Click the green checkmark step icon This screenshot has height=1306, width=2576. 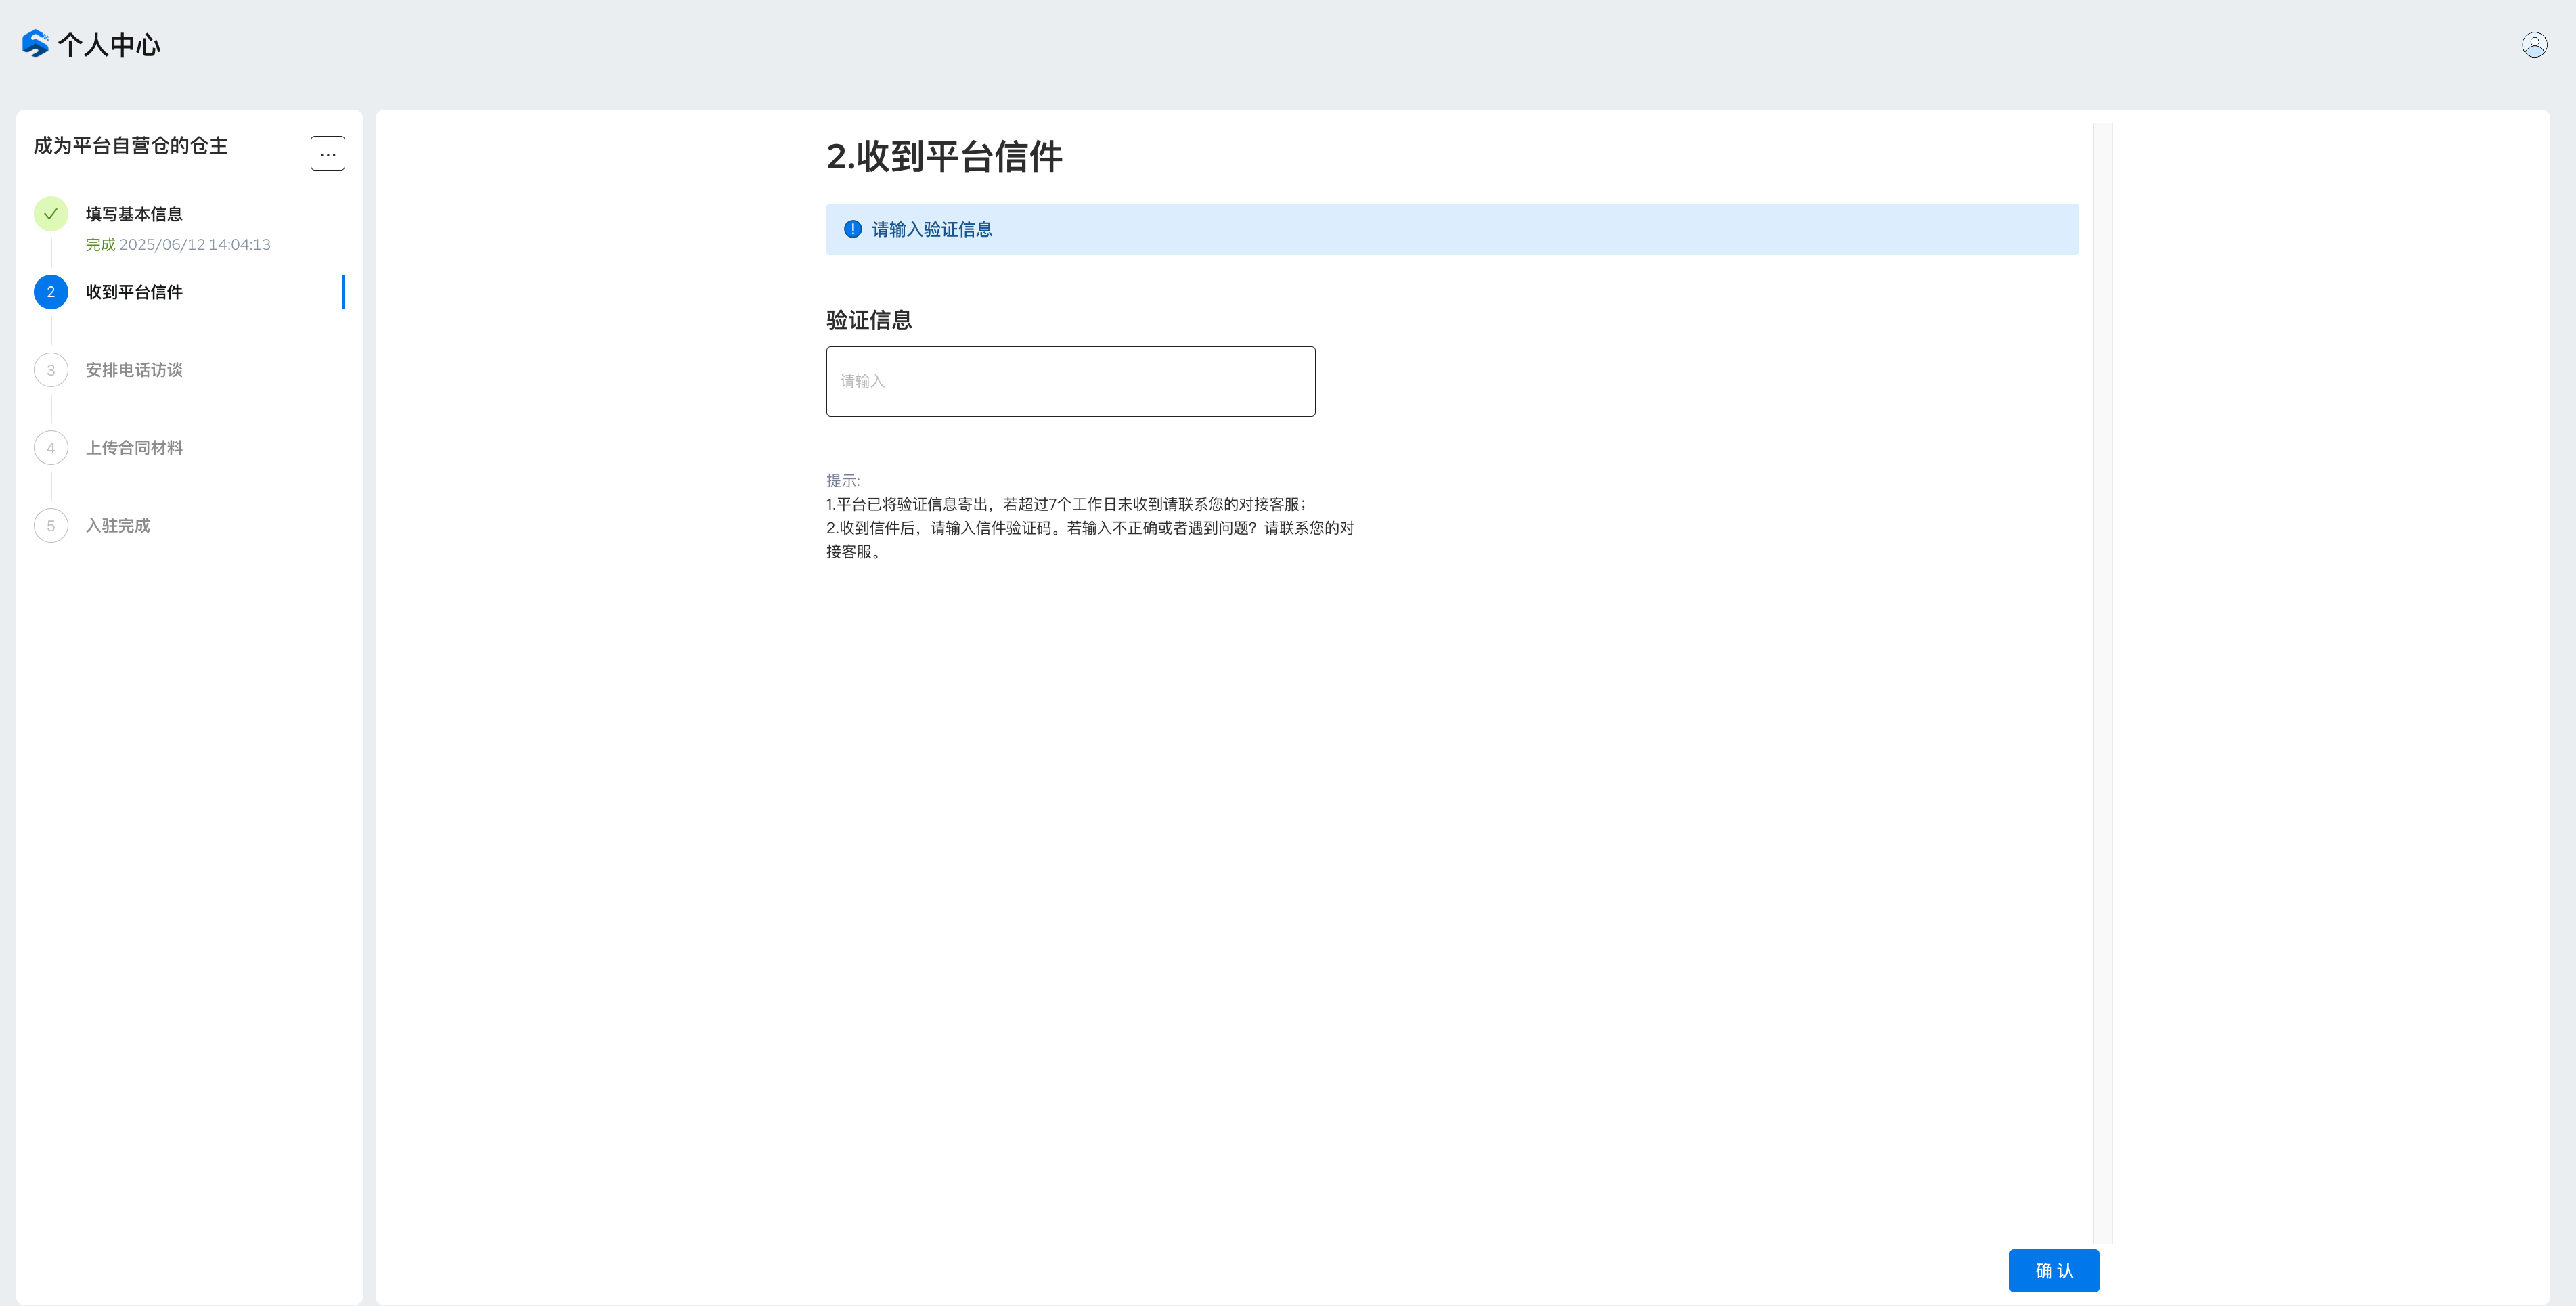pos(51,214)
